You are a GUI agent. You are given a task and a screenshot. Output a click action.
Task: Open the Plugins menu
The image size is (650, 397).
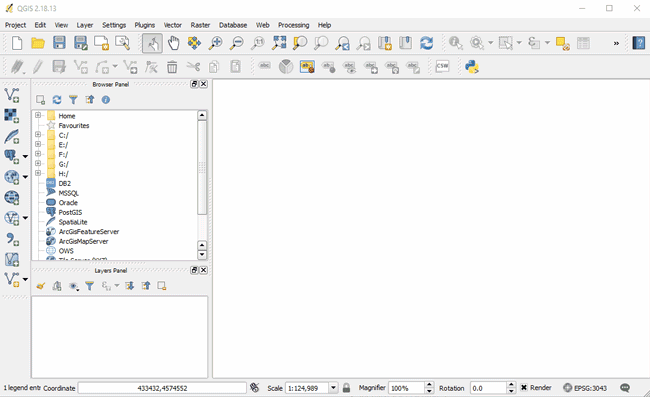click(145, 25)
